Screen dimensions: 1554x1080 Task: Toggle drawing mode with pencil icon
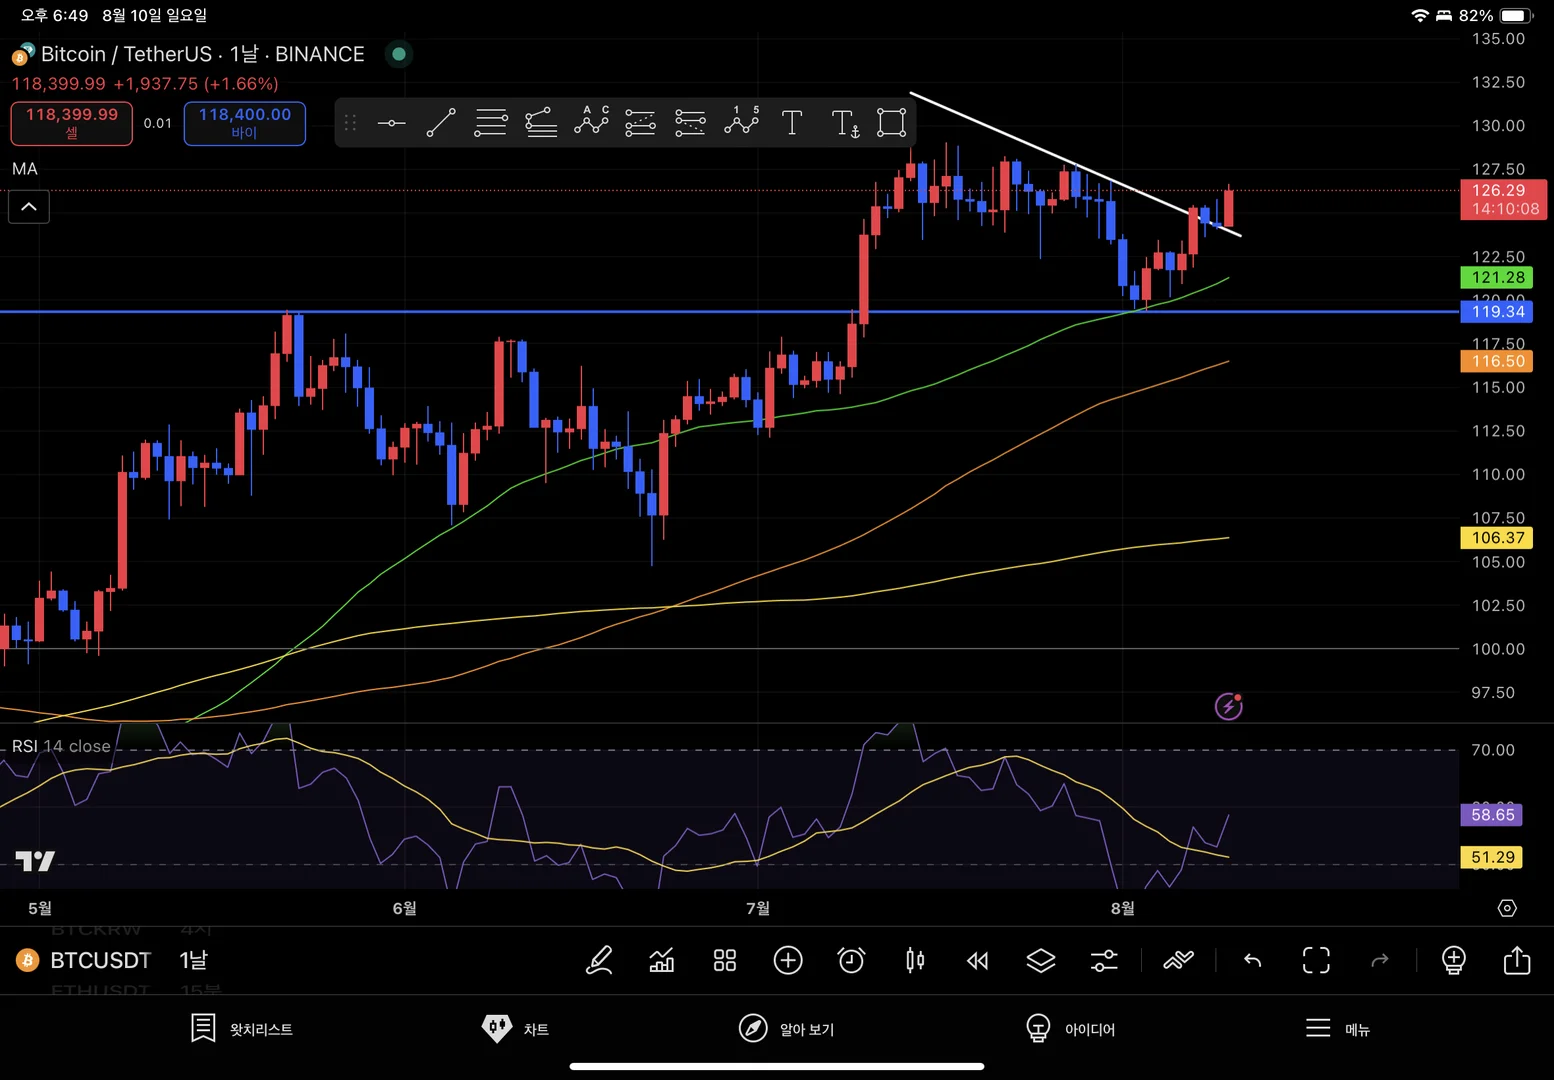[x=599, y=961]
